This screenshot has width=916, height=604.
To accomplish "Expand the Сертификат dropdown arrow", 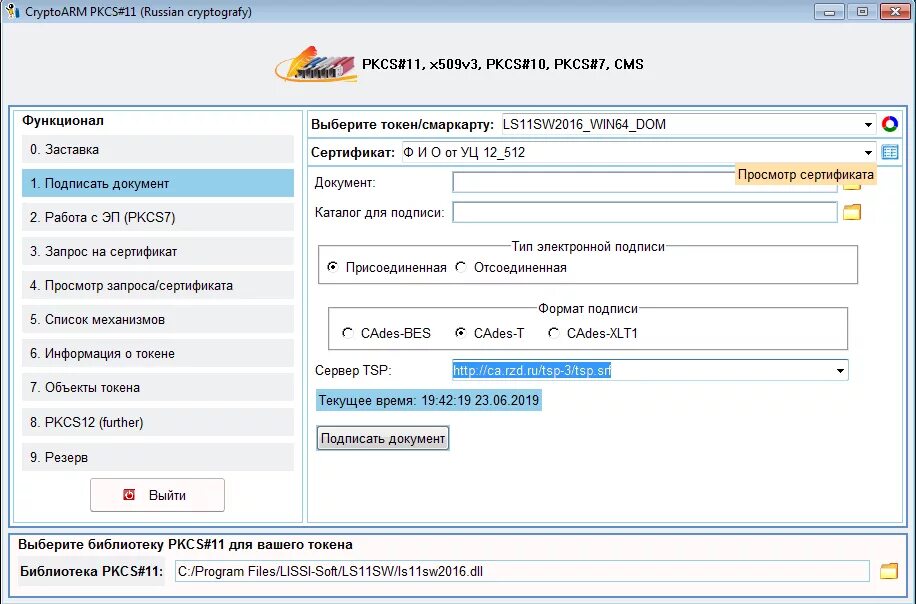I will click(x=868, y=152).
